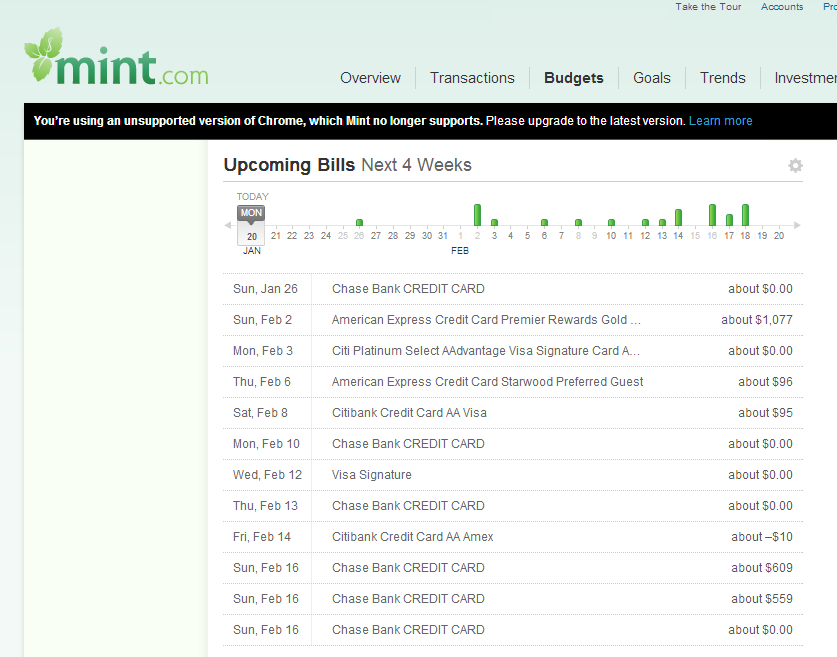Screen dimensions: 837x657
Task: Go to the Goals tab
Action: click(652, 78)
